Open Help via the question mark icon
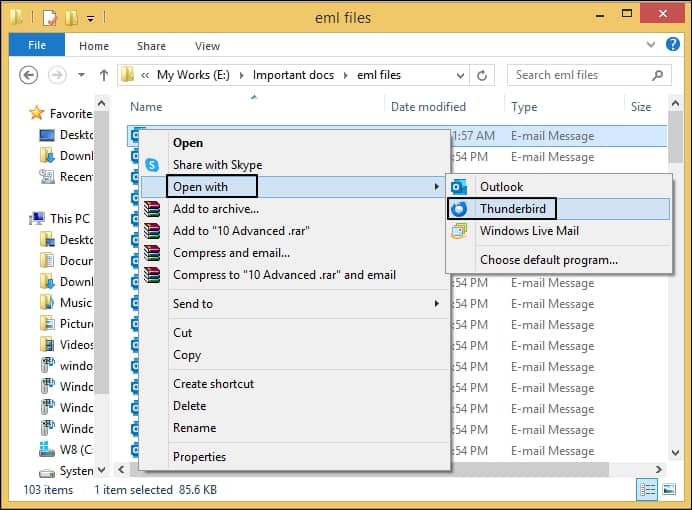This screenshot has height=510, width=692. tap(673, 44)
